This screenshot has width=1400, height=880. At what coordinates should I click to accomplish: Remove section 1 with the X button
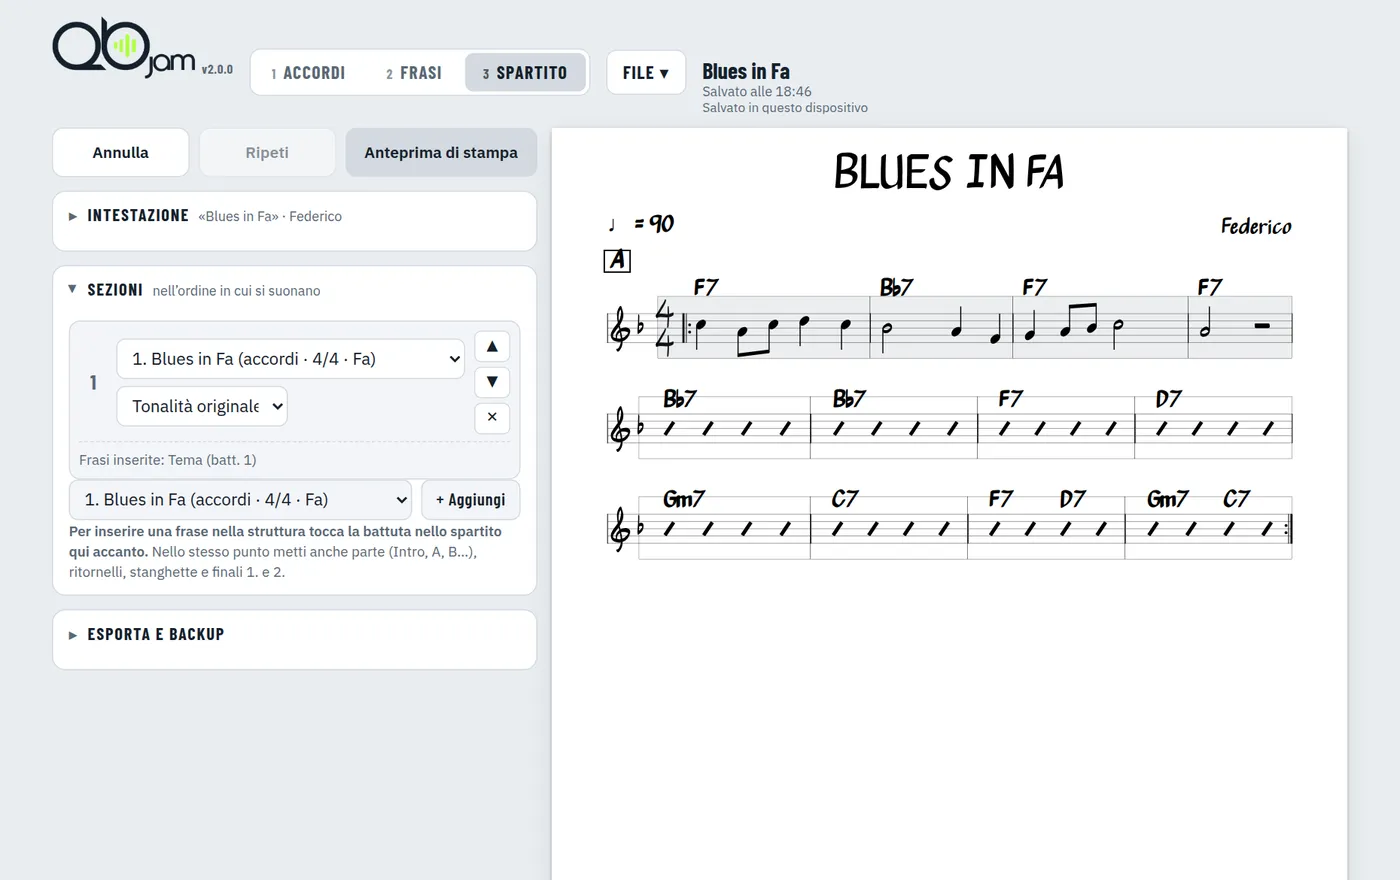click(492, 418)
